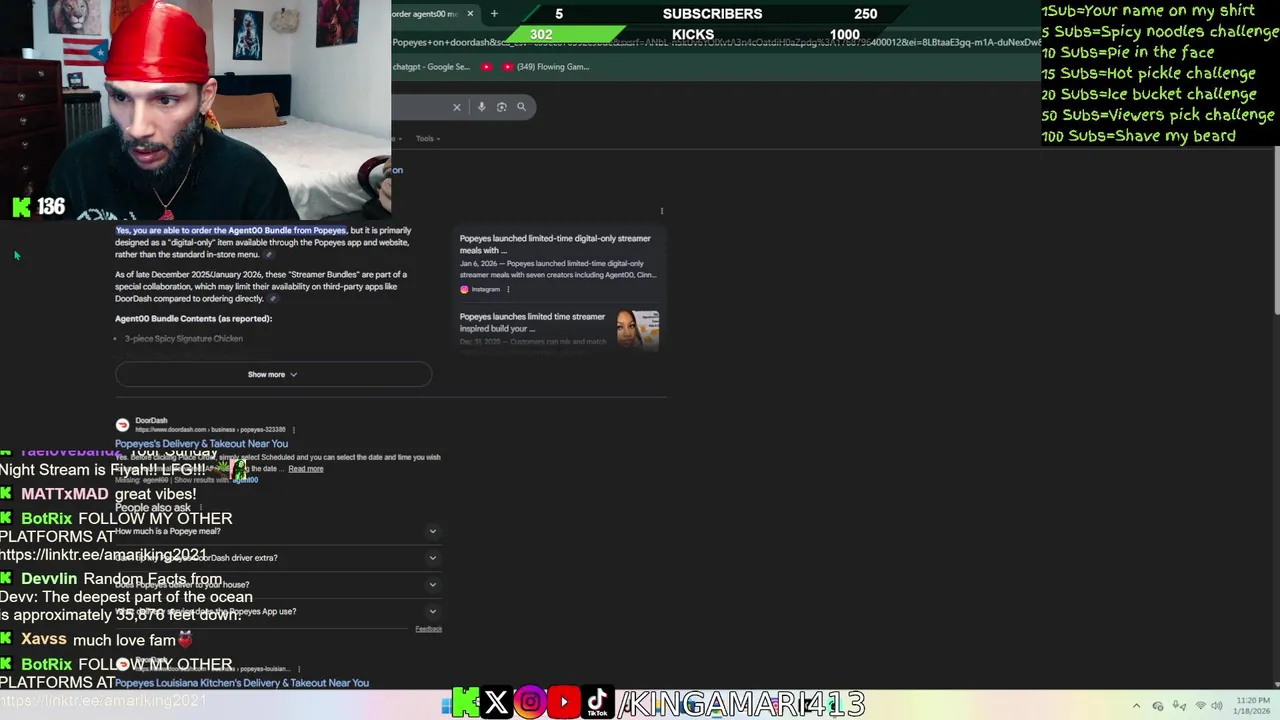The height and width of the screenshot is (720, 1280).
Task: Open Instagram source options three dots
Action: point(508,290)
